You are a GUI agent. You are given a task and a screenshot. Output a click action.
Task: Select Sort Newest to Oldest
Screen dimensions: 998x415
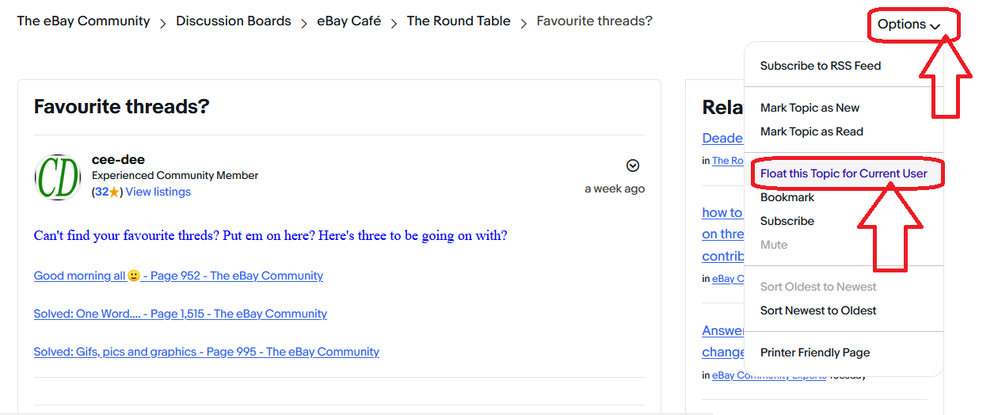(x=818, y=311)
